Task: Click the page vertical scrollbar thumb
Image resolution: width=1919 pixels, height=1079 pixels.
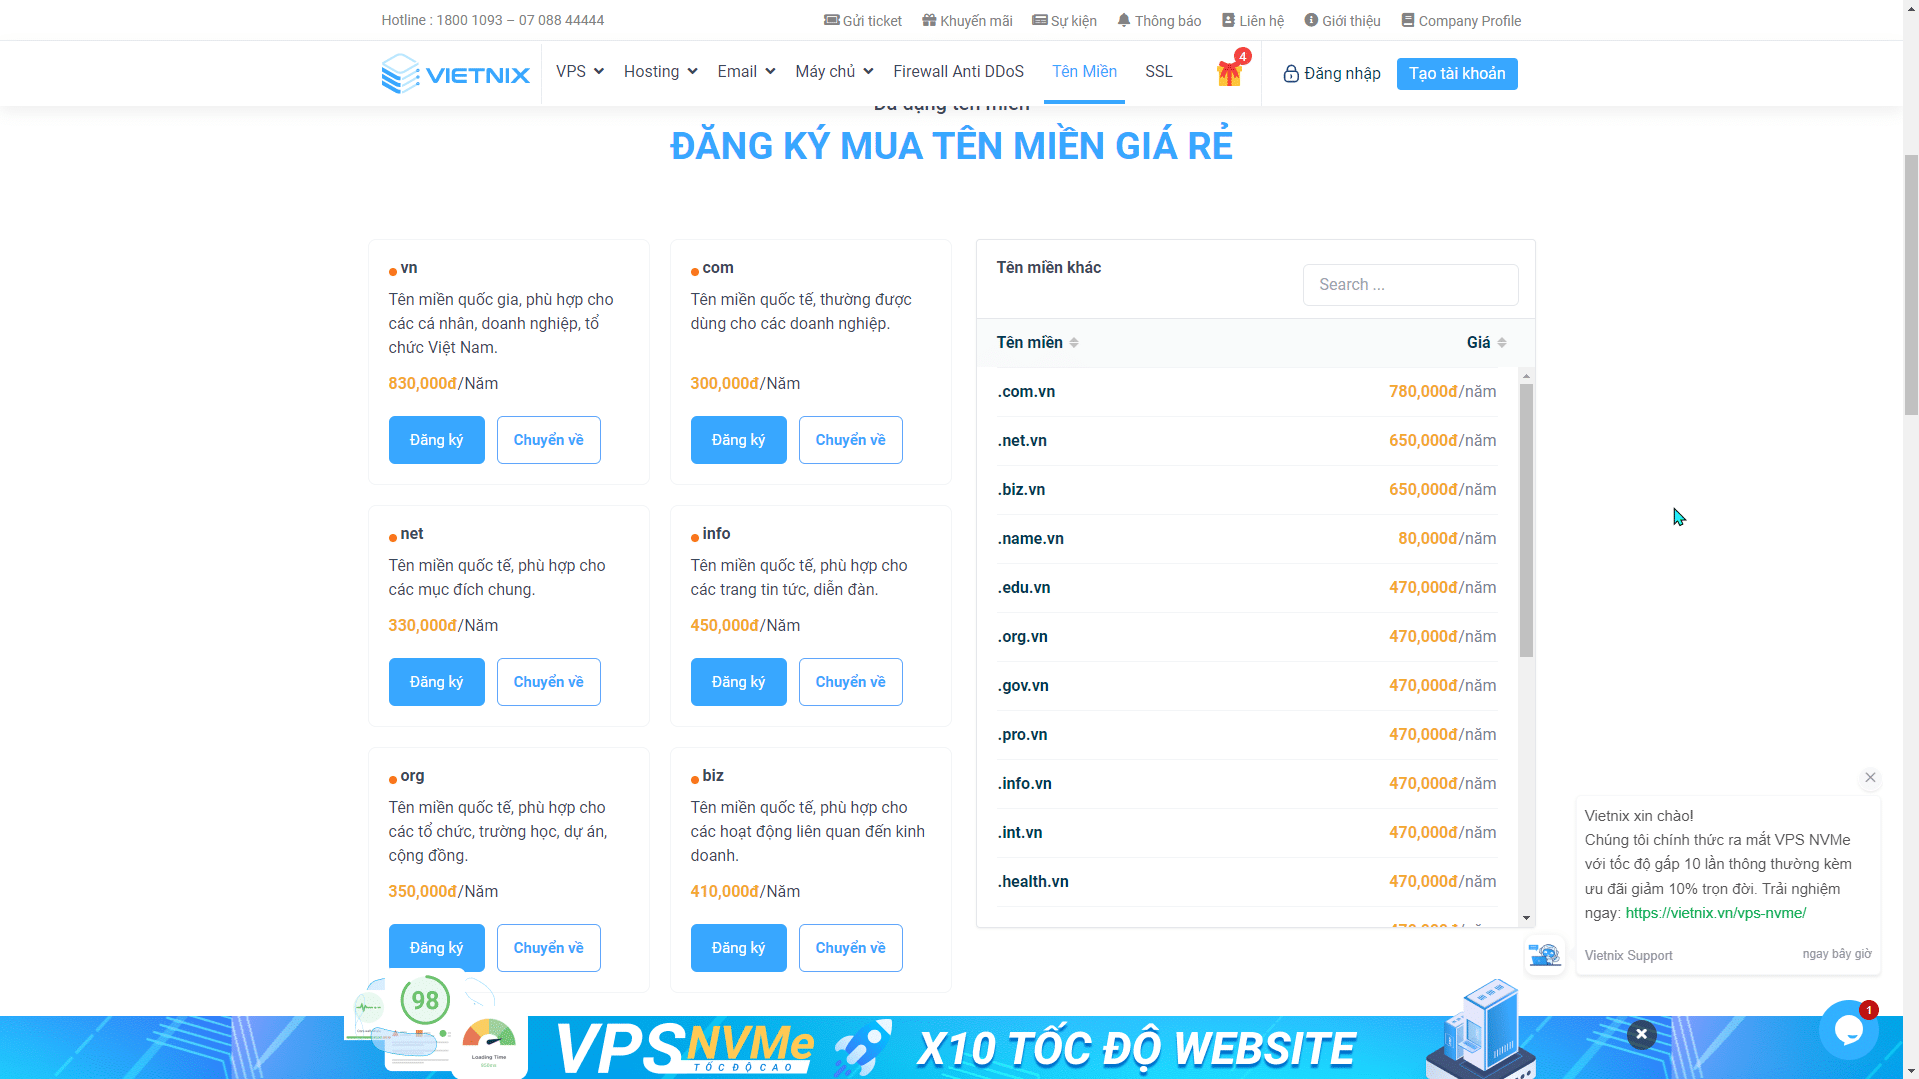Action: pos(1911,285)
